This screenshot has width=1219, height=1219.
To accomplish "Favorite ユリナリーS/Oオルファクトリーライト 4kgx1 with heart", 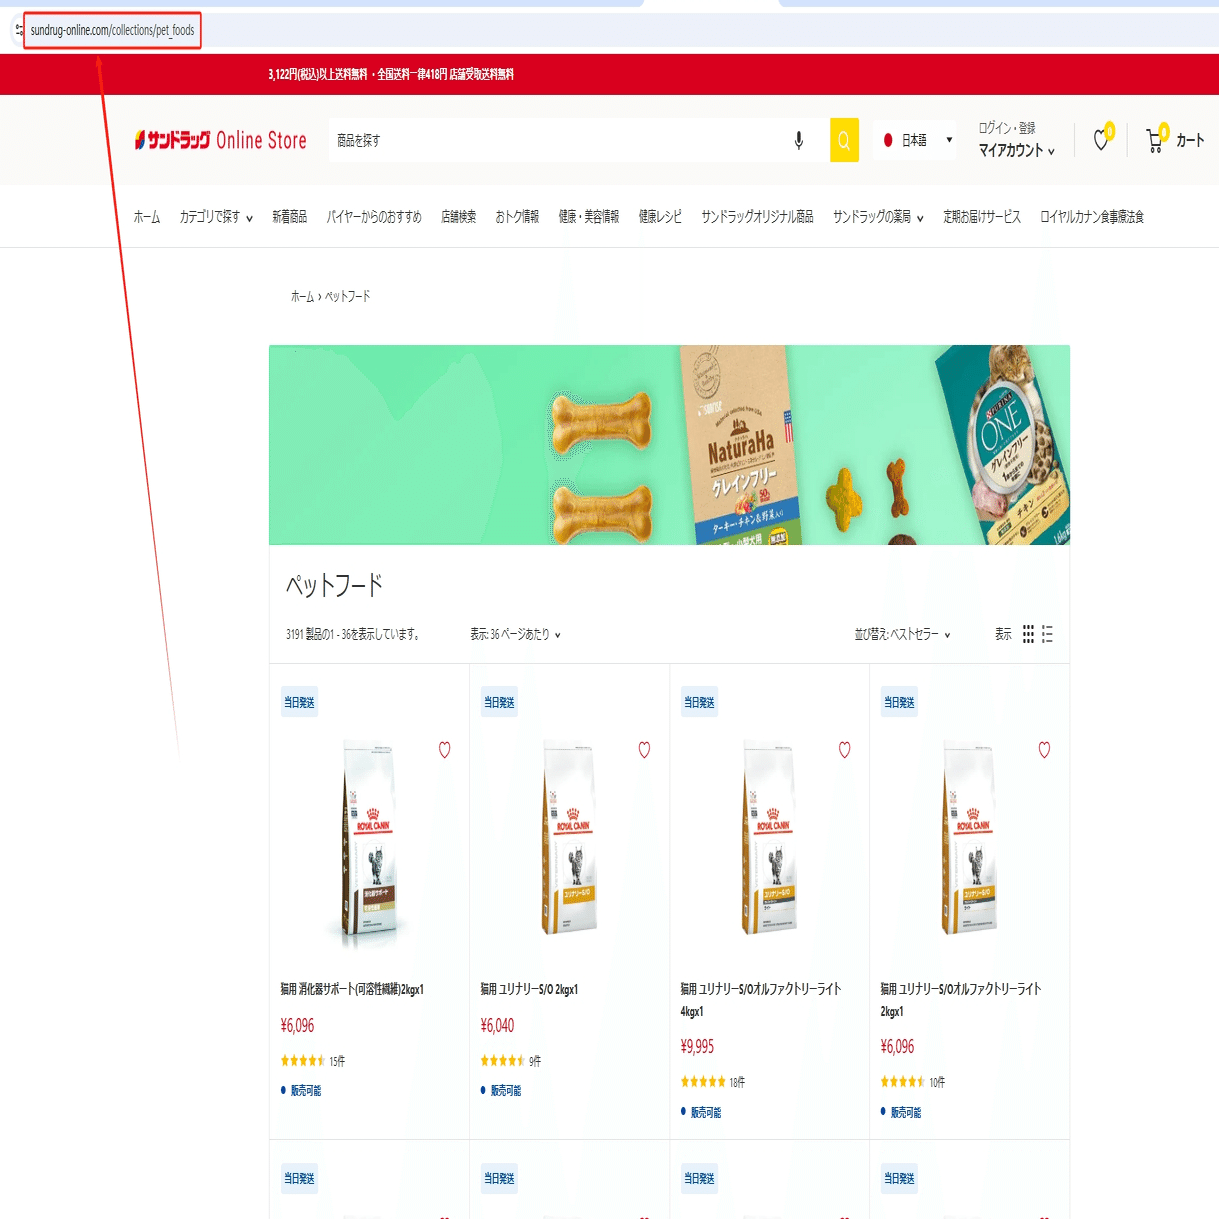I will [845, 750].
